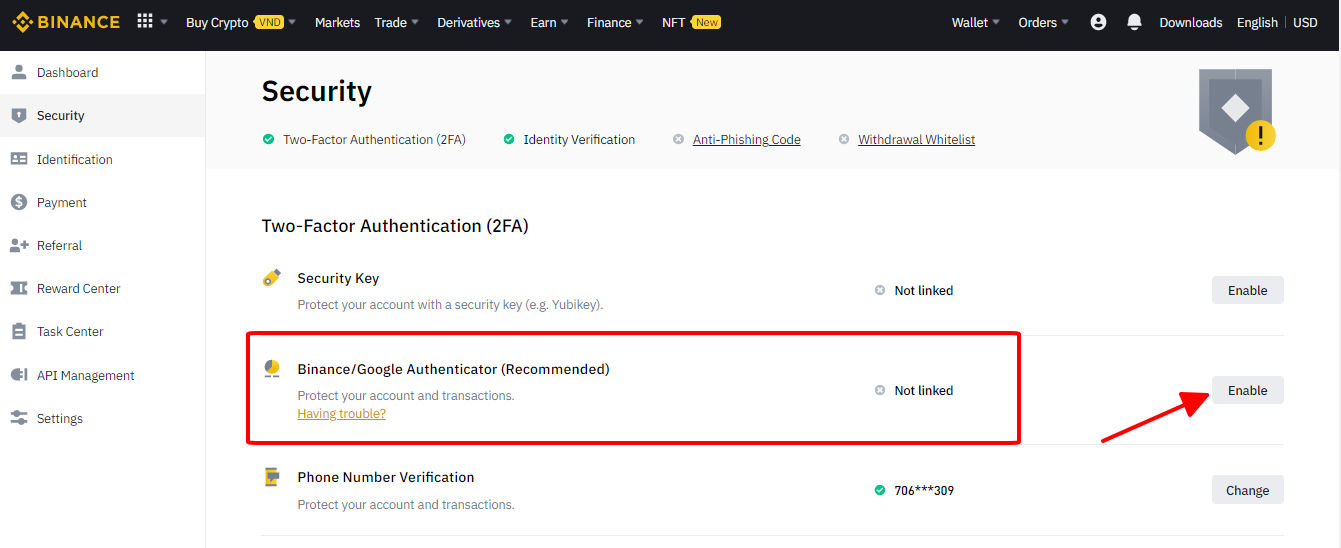Click the Binance/Google Authenticator icon

tap(272, 369)
